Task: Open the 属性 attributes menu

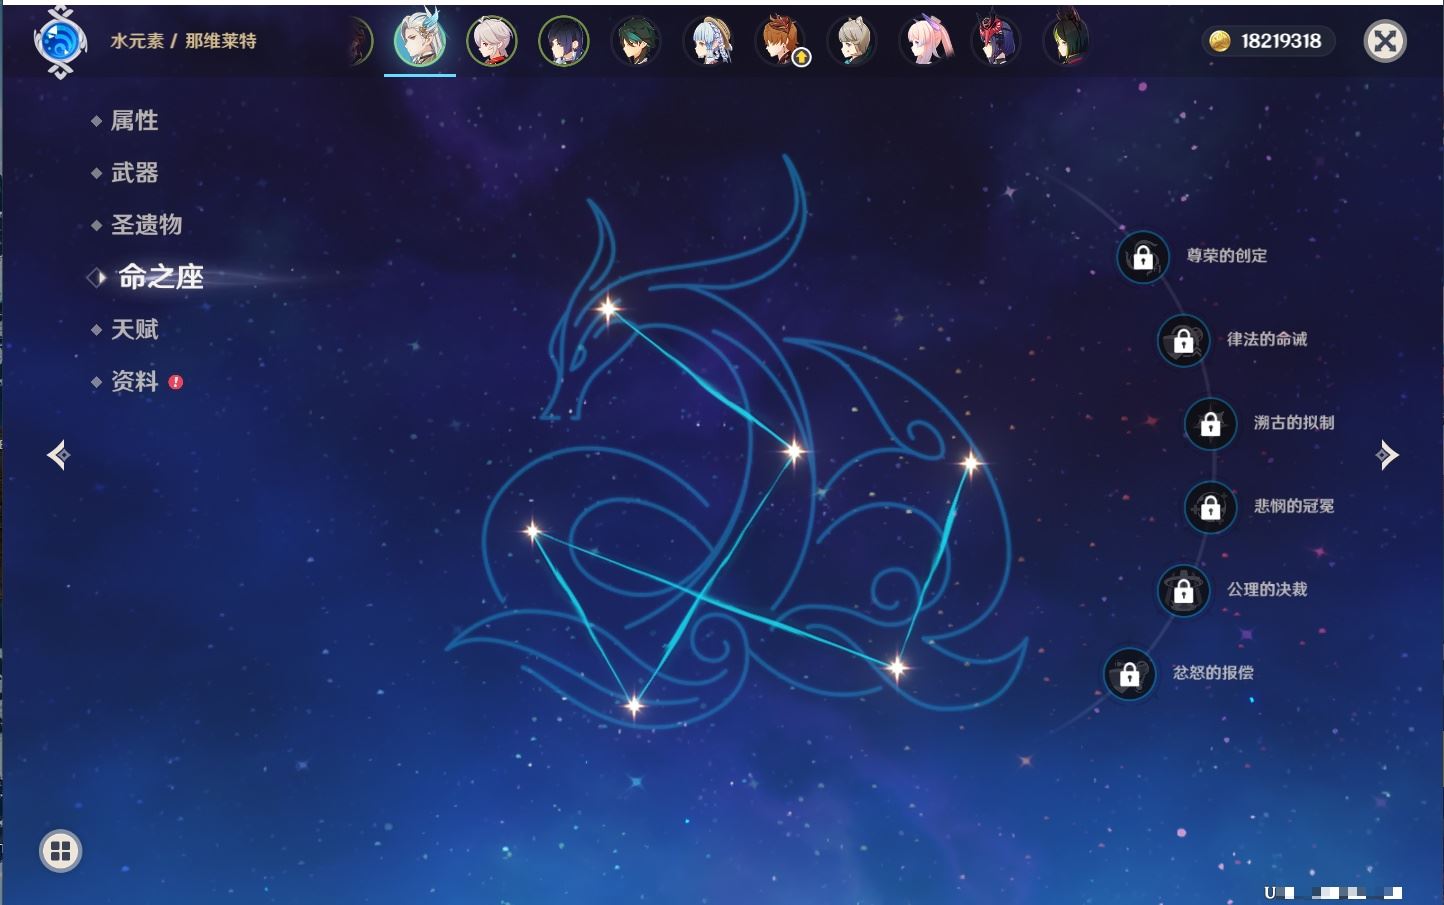Action: click(x=134, y=121)
